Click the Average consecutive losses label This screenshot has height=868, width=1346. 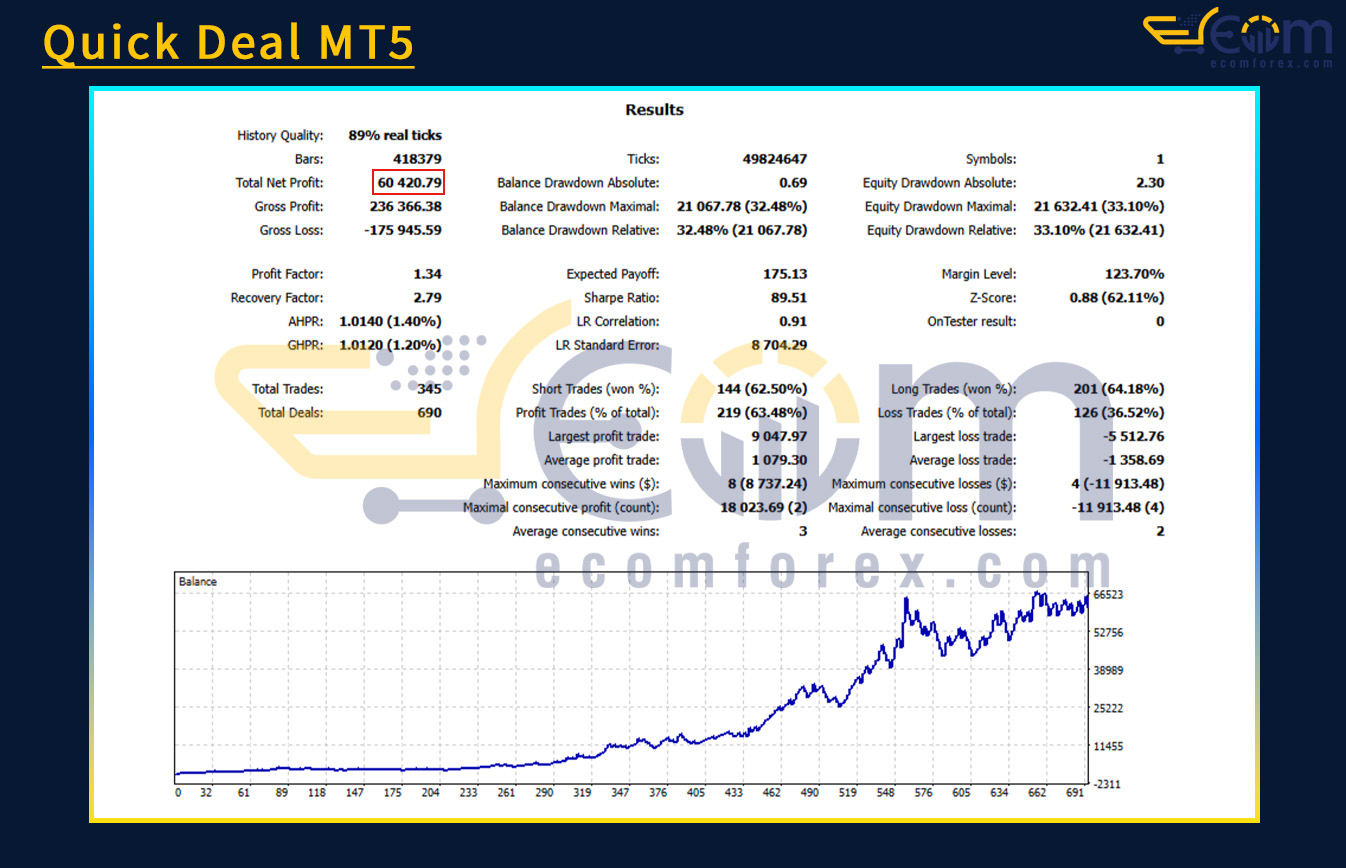pos(939,532)
